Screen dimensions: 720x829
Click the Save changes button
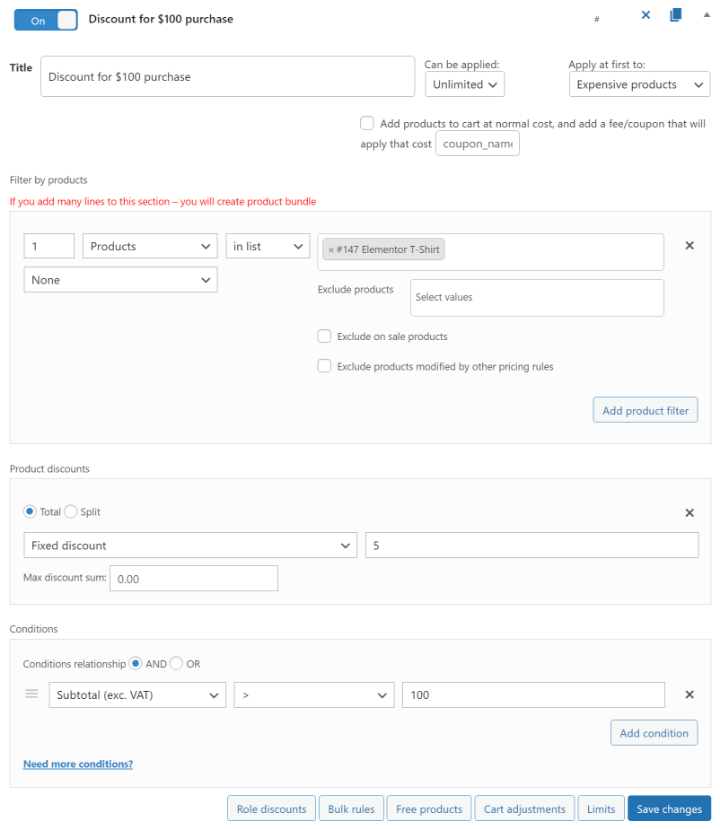[x=669, y=809]
